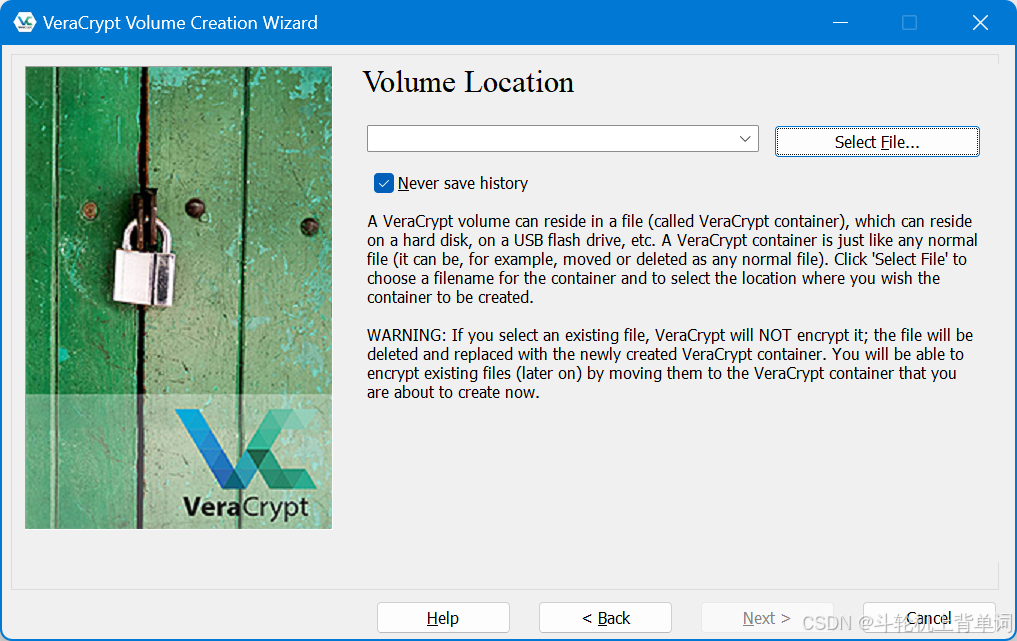Screen dimensions: 1017x641
Task: Maximize the VeraCrypt wizard window
Action: click(x=909, y=21)
